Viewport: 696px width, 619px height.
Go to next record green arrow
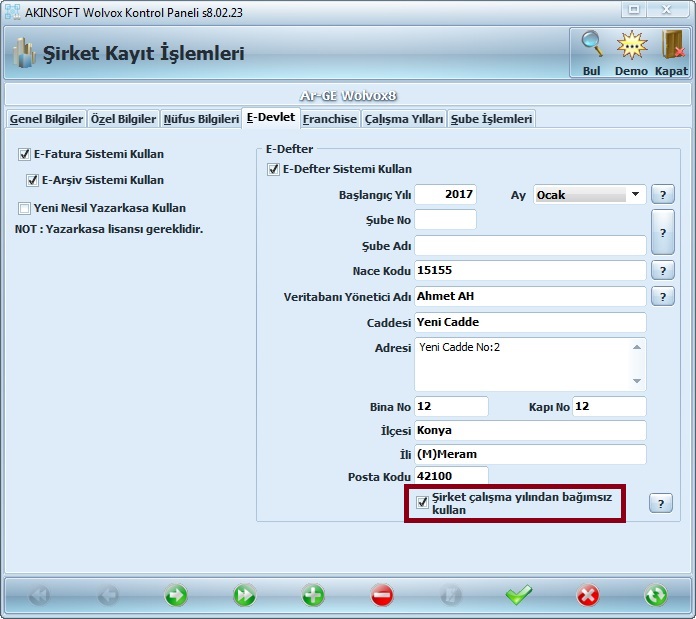176,595
